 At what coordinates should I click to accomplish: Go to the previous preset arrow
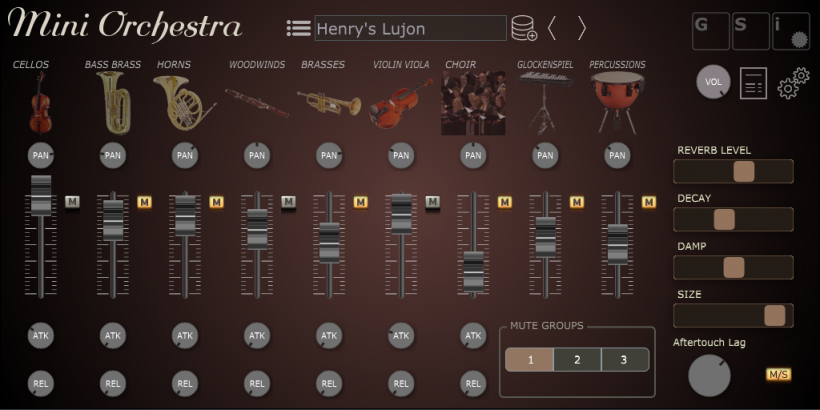[551, 29]
